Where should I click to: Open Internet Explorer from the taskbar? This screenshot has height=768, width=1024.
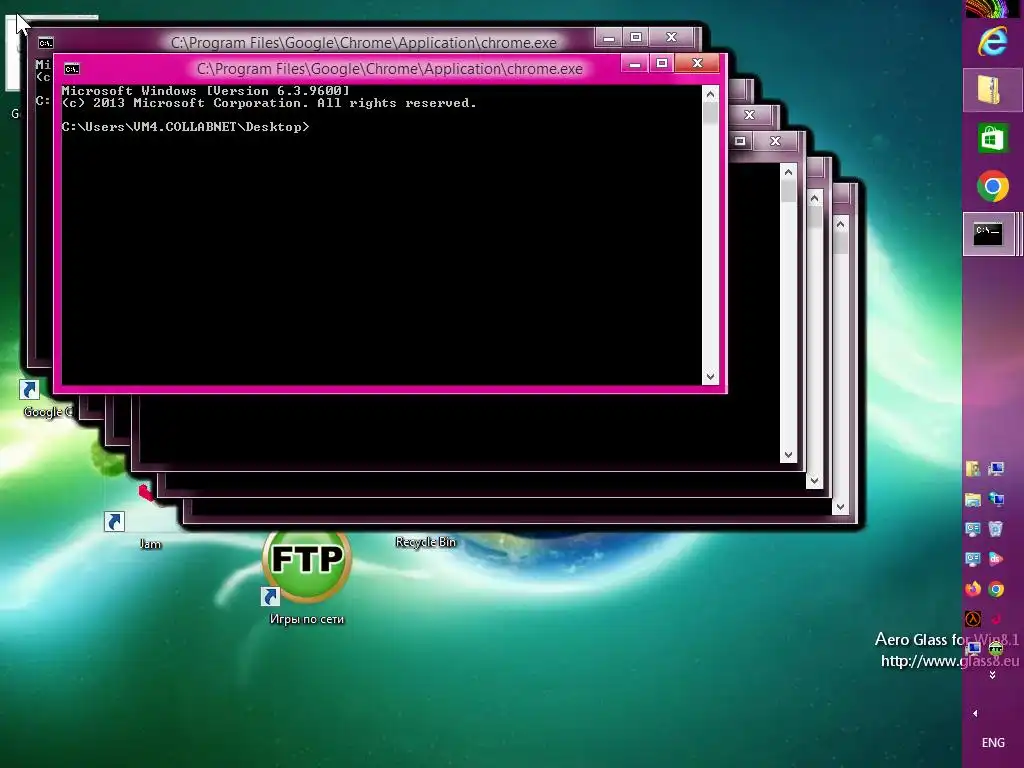992,42
